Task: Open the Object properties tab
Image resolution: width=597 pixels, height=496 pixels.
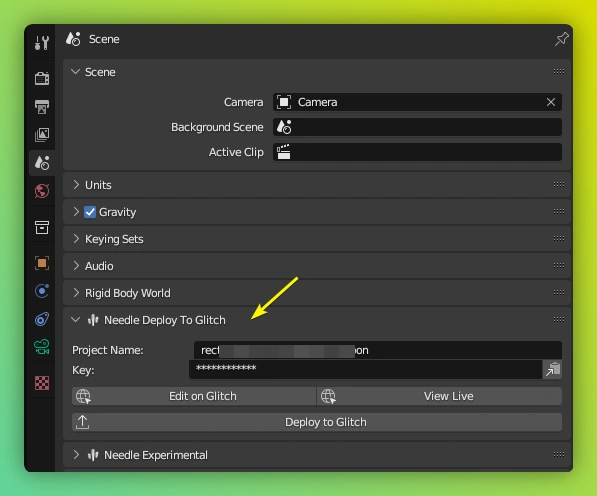Action: 42,263
